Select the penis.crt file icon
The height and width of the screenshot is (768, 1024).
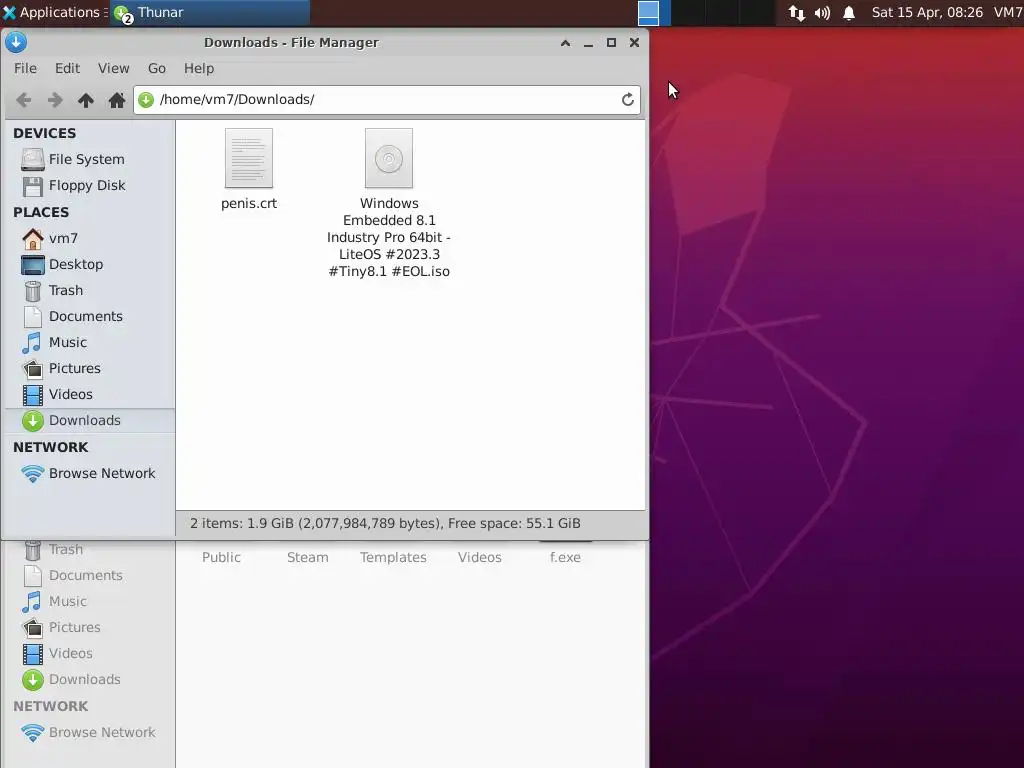click(249, 158)
